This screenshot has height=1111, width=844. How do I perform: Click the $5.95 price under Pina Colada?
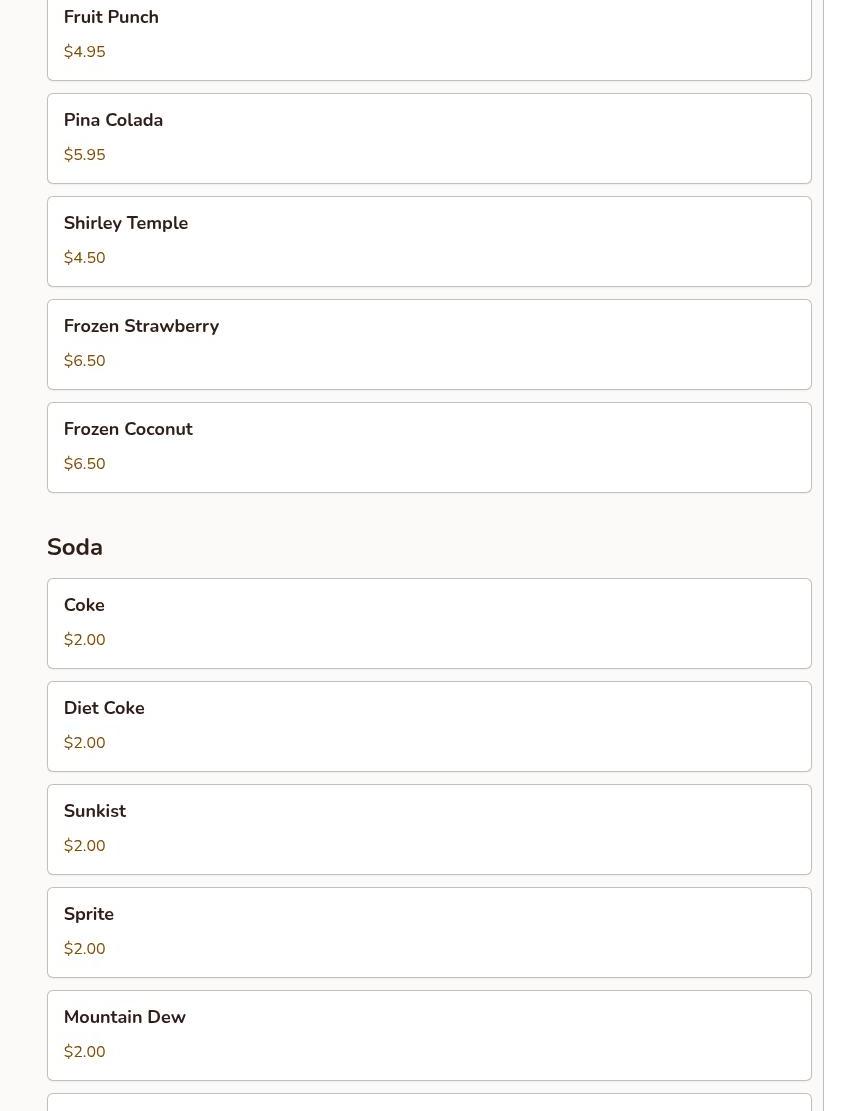[84, 155]
